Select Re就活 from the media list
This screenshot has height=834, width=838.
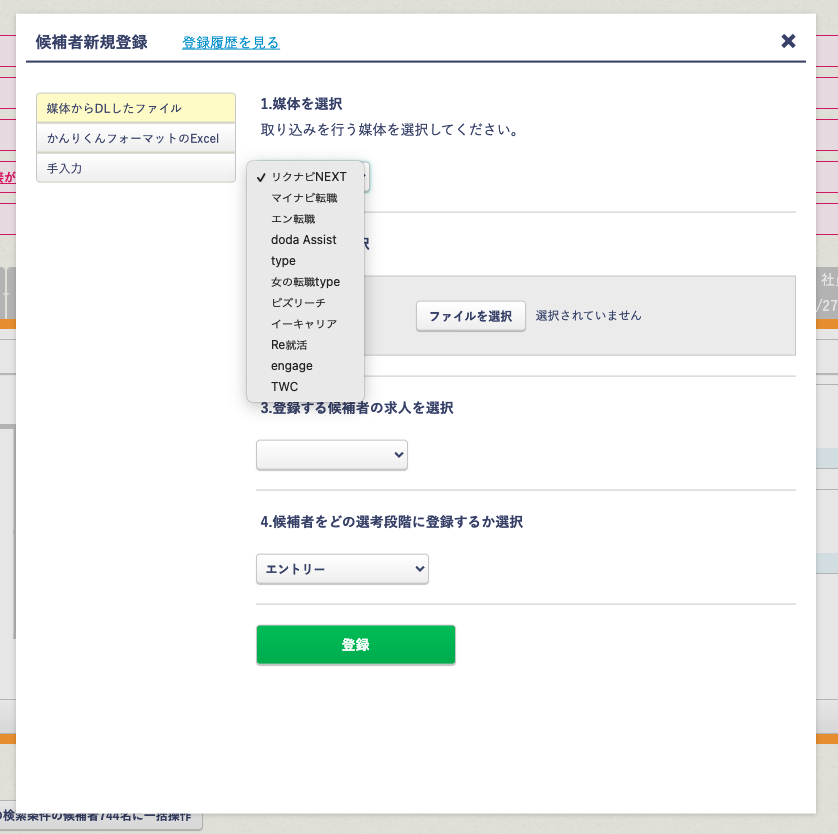coord(288,345)
